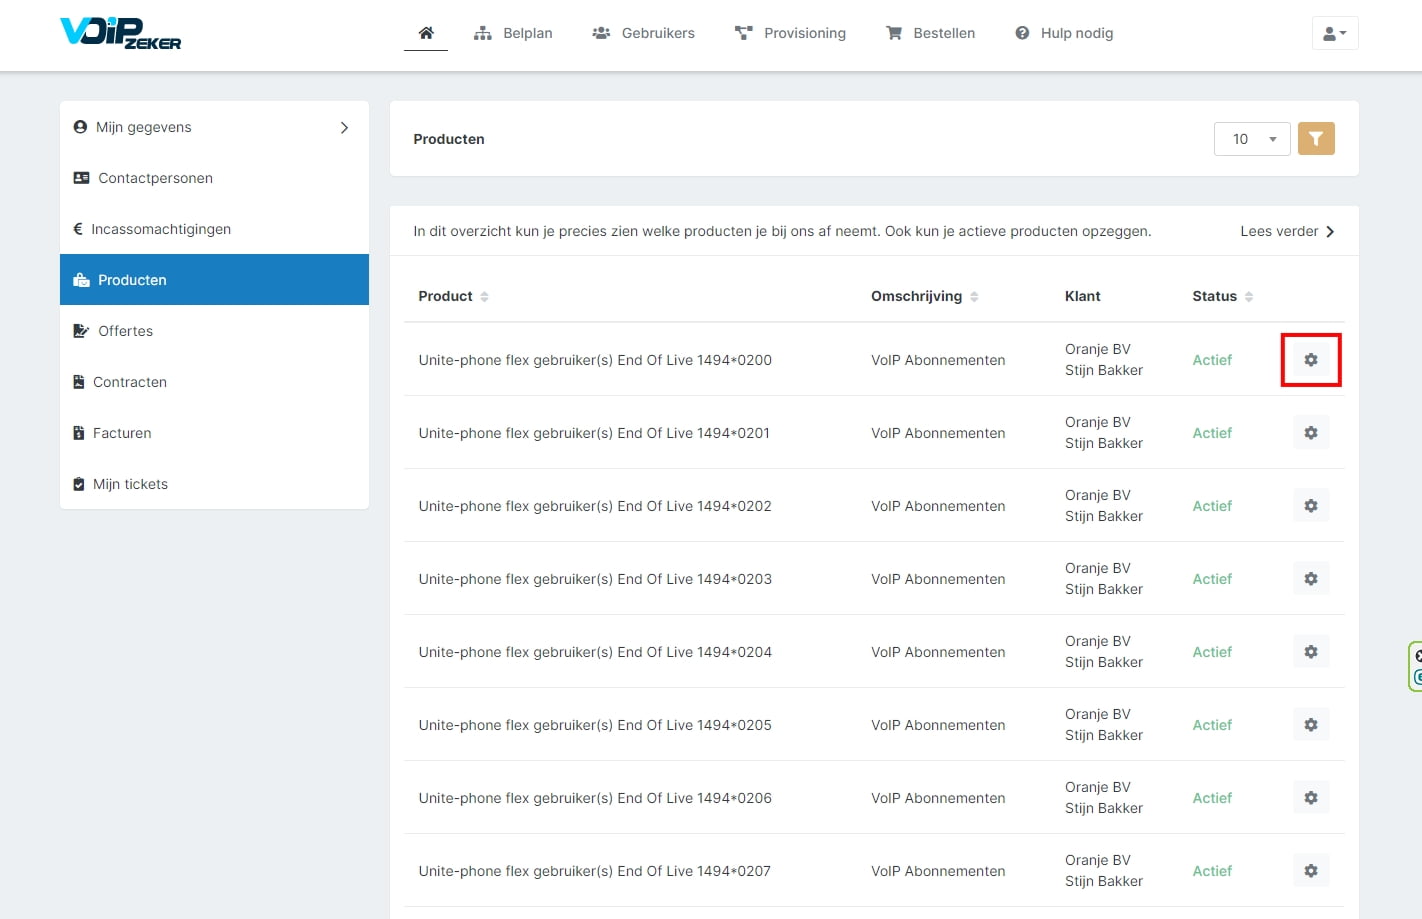Click the Facturen invoice icon
1422x919 pixels.
[79, 433]
